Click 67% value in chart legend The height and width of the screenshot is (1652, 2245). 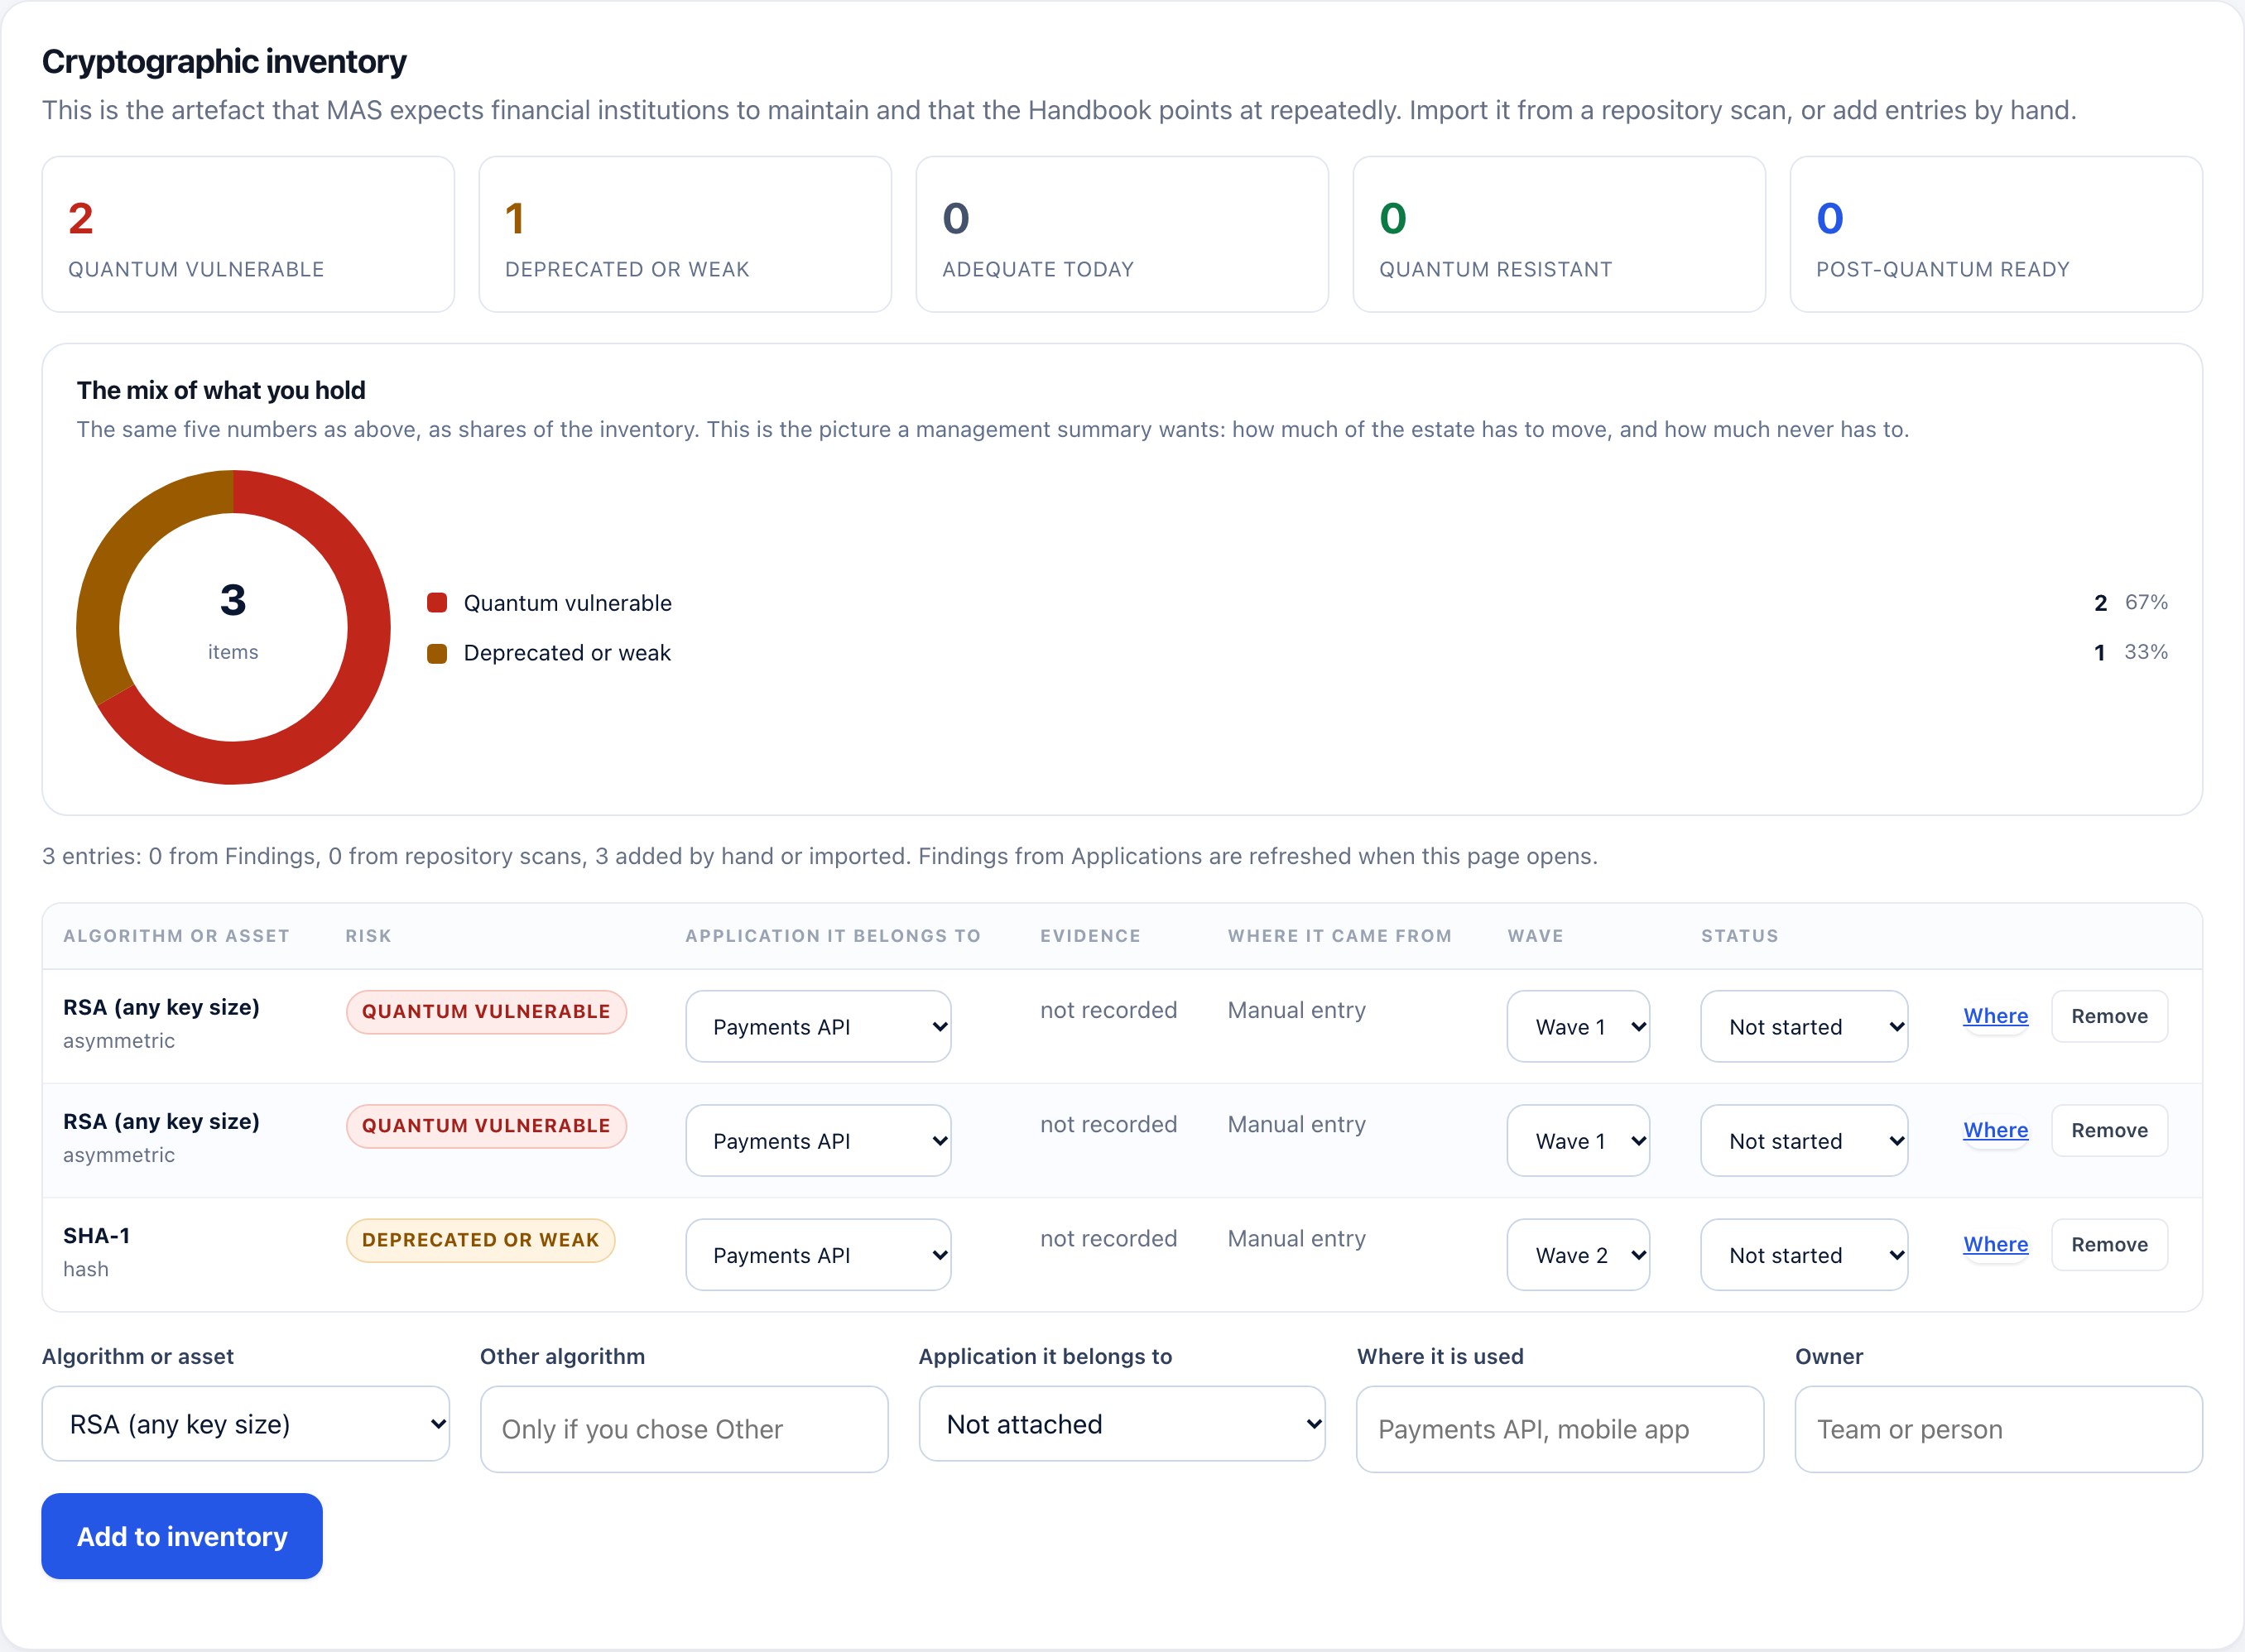[2146, 602]
